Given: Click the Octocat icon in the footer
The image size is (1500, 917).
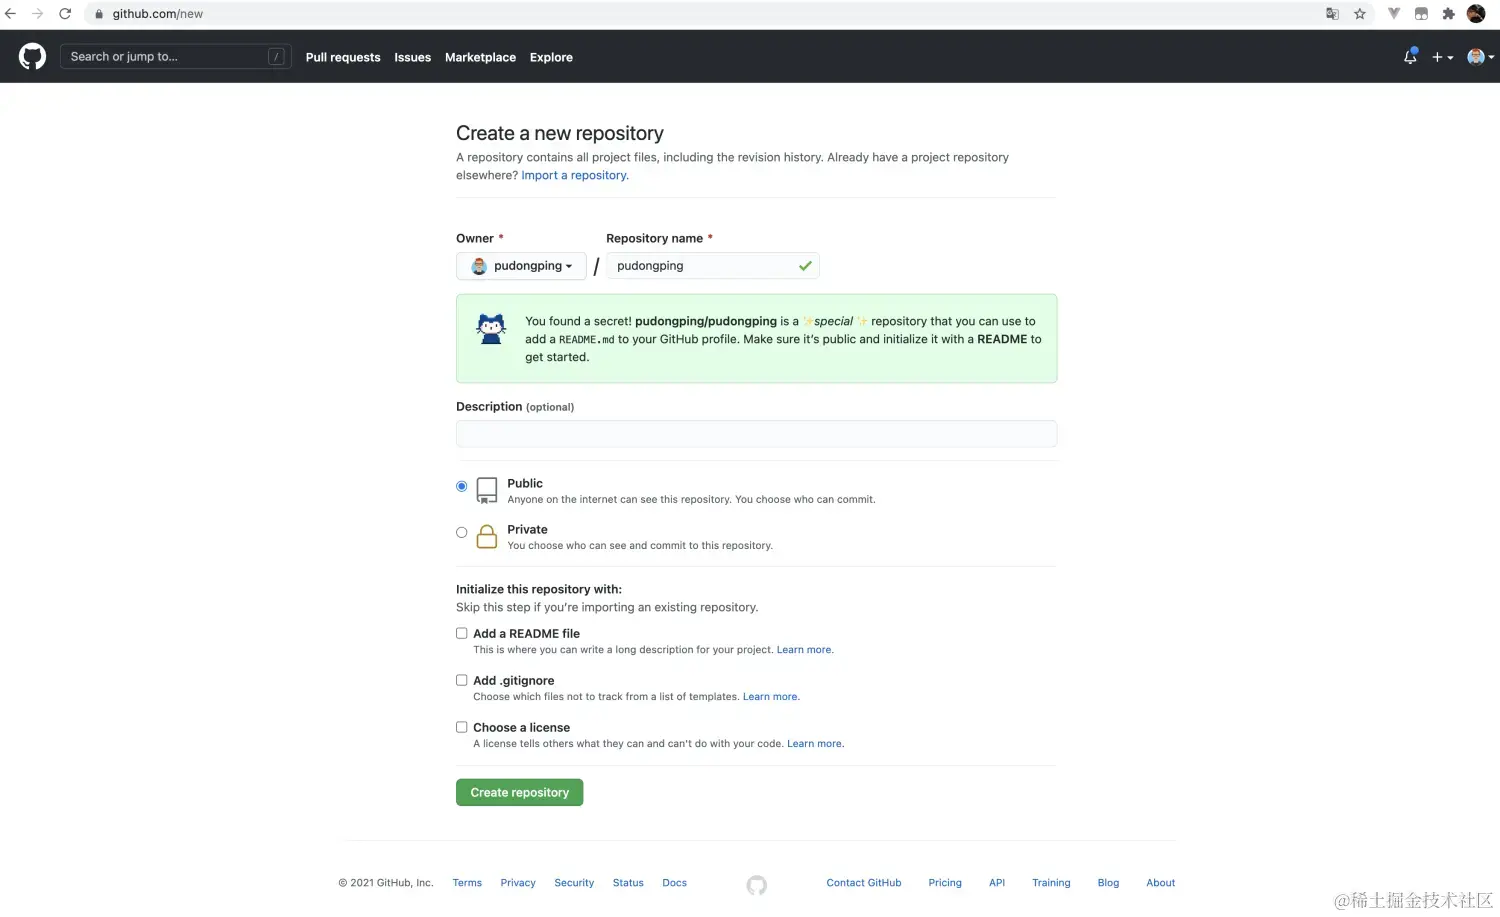Looking at the screenshot, I should [x=756, y=885].
